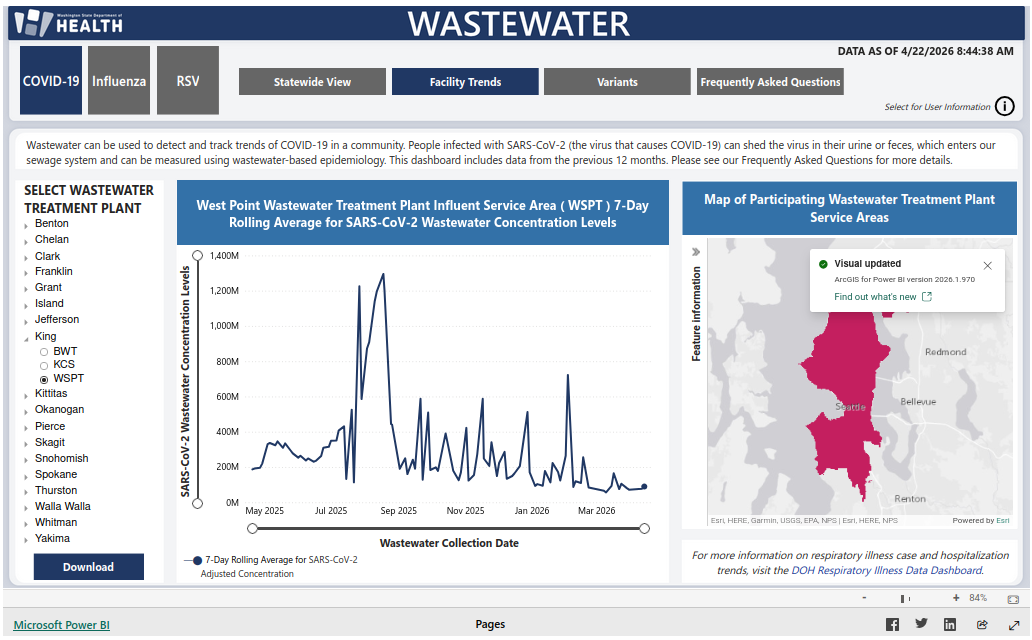Click the share arrow icon

click(982, 625)
